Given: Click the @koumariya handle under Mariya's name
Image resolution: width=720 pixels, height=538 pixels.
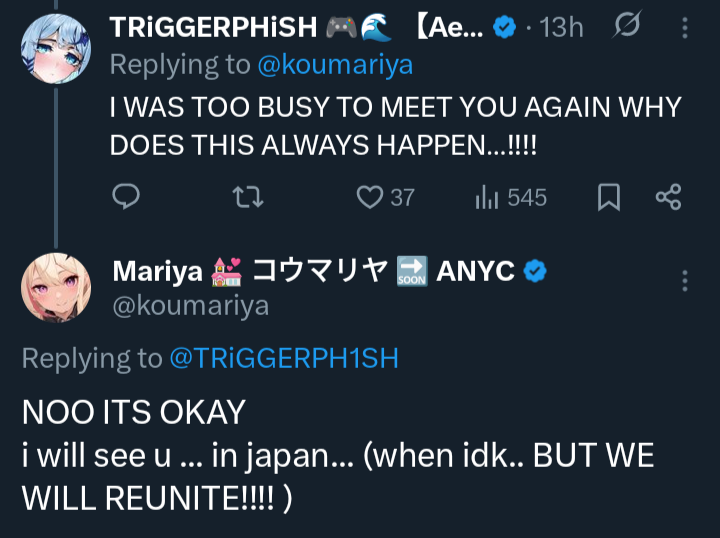Looking at the screenshot, I should [191, 306].
